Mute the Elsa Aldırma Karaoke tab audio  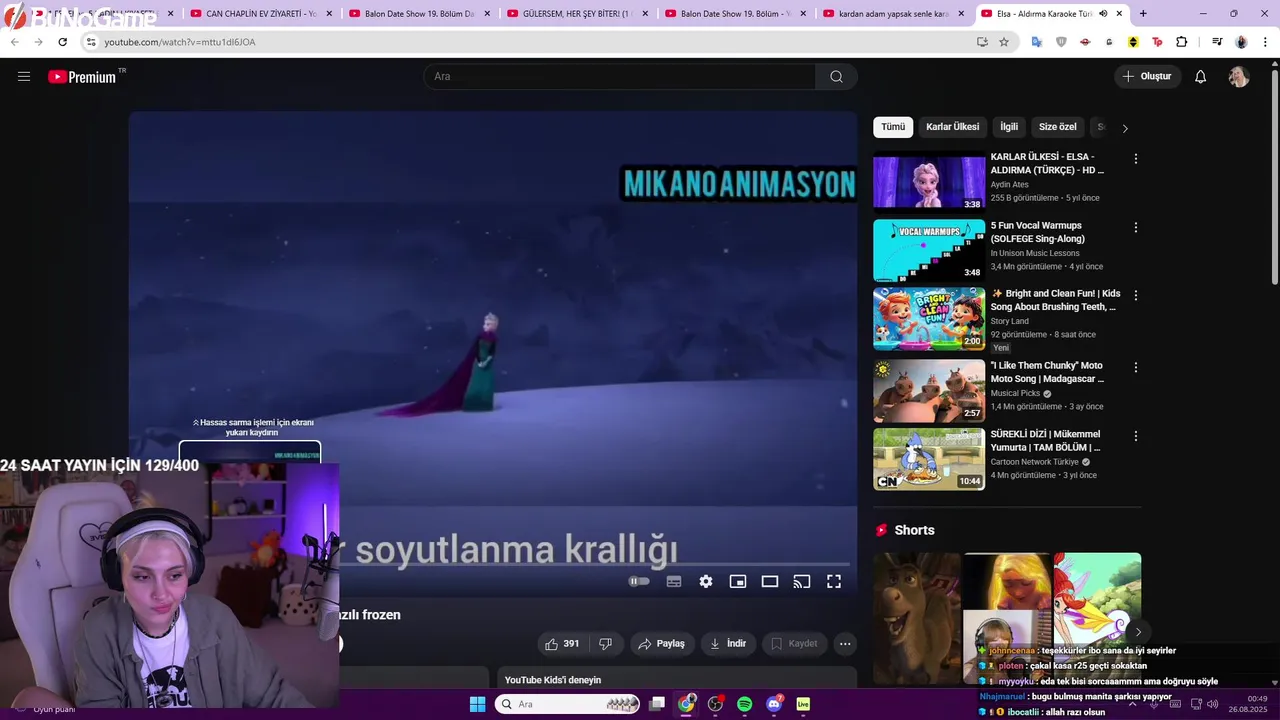[1103, 14]
